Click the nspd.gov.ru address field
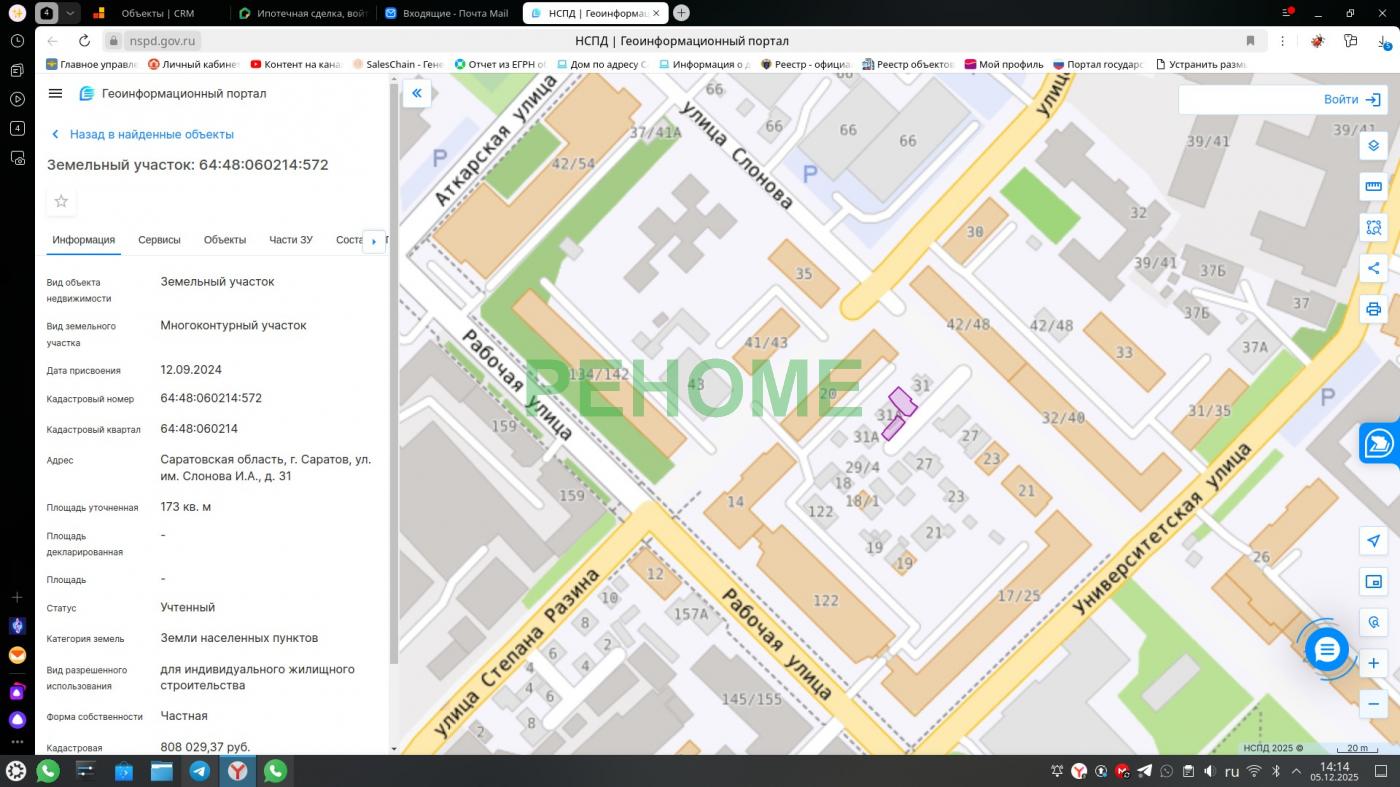 [162, 41]
